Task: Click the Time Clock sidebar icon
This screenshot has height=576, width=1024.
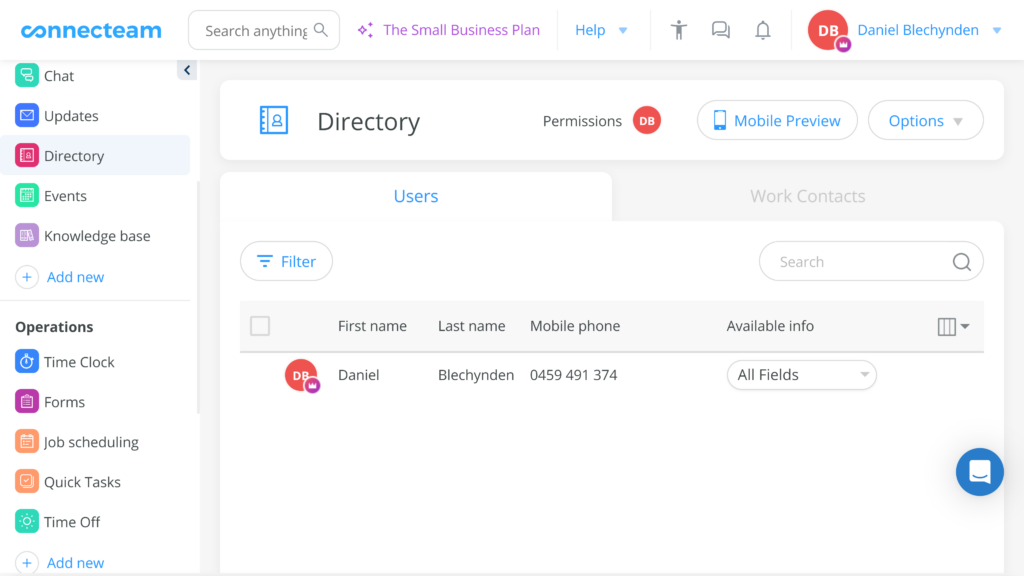Action: tap(27, 362)
